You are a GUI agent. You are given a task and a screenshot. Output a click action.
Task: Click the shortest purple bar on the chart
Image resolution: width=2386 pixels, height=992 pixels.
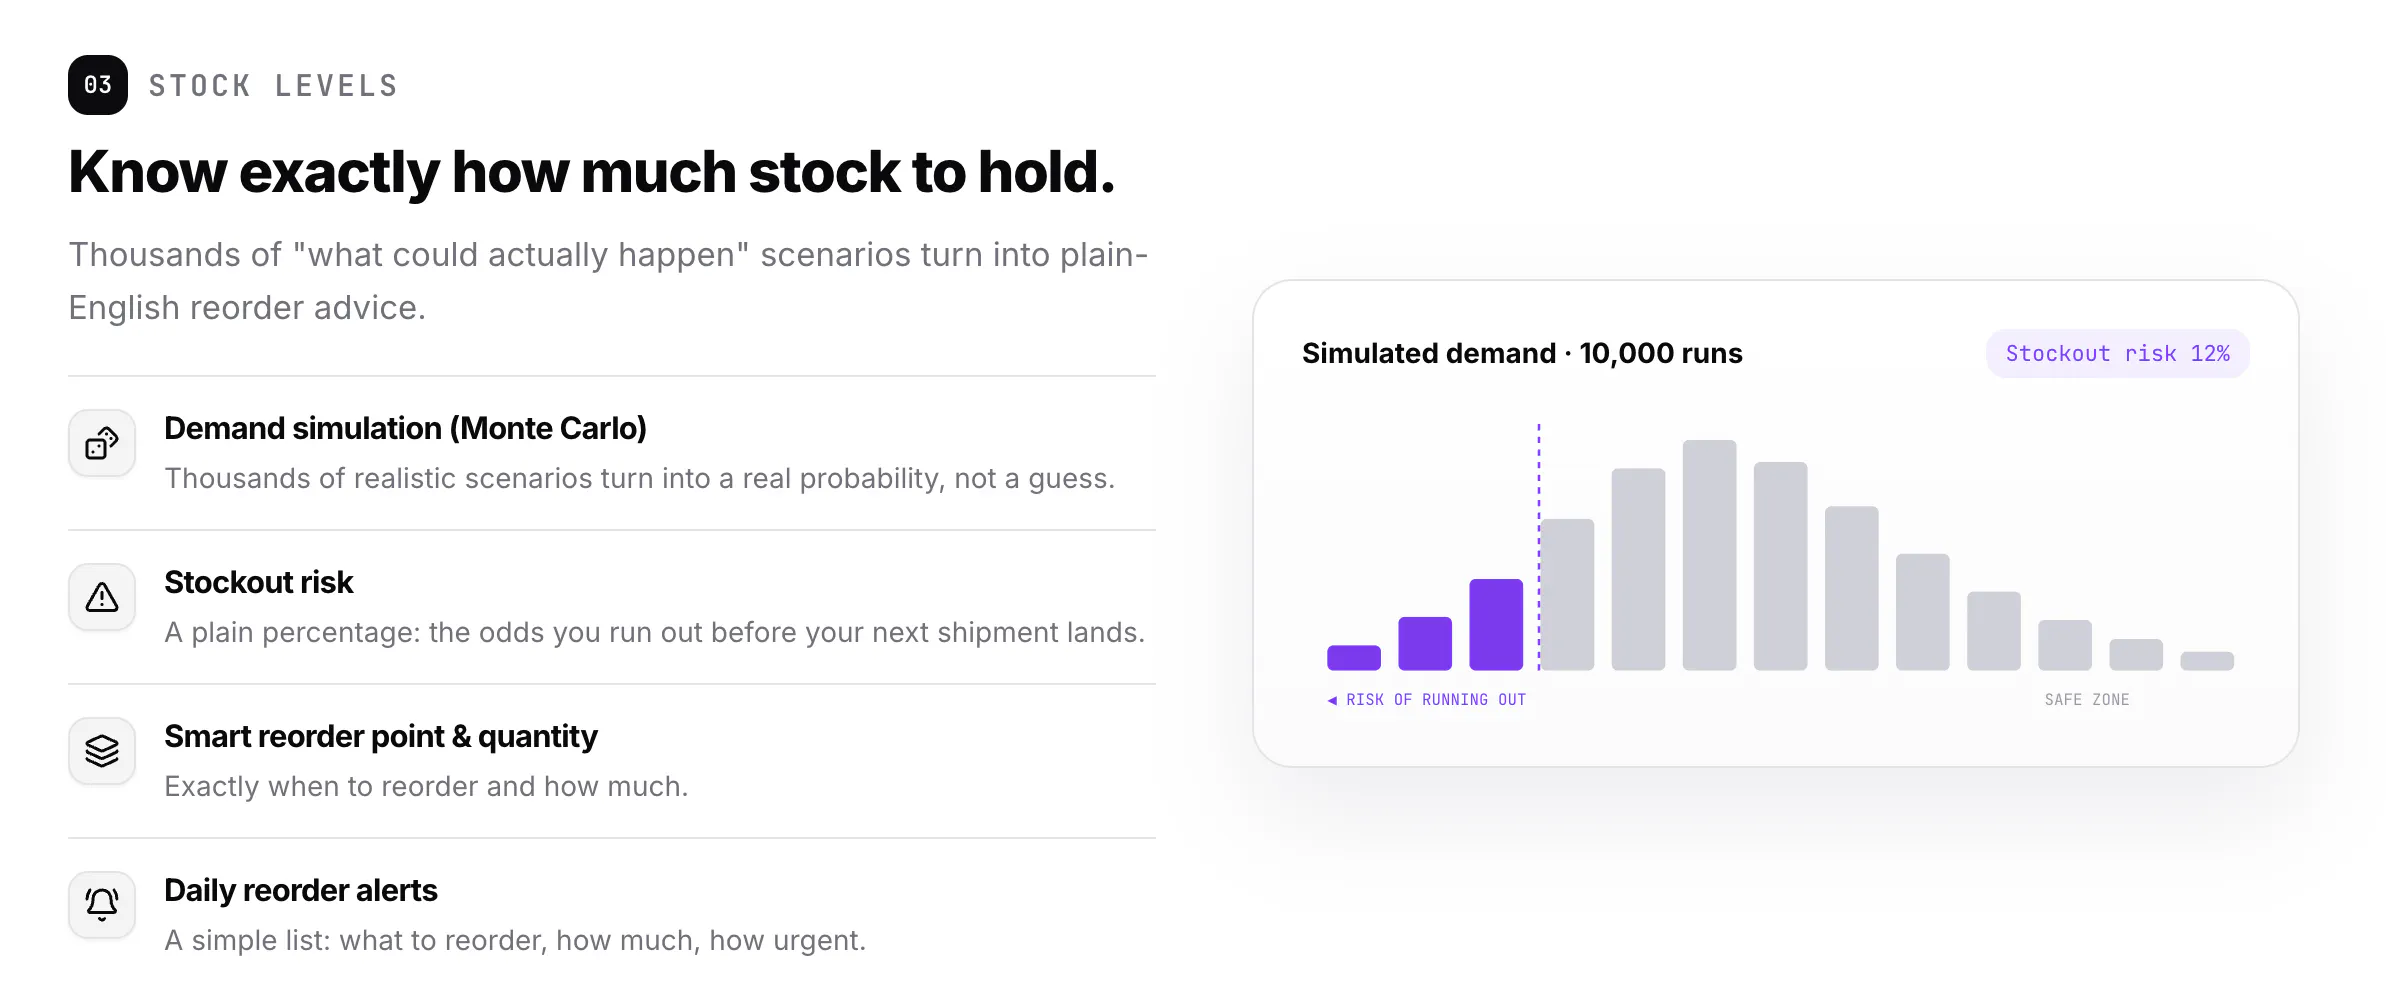tap(1354, 658)
